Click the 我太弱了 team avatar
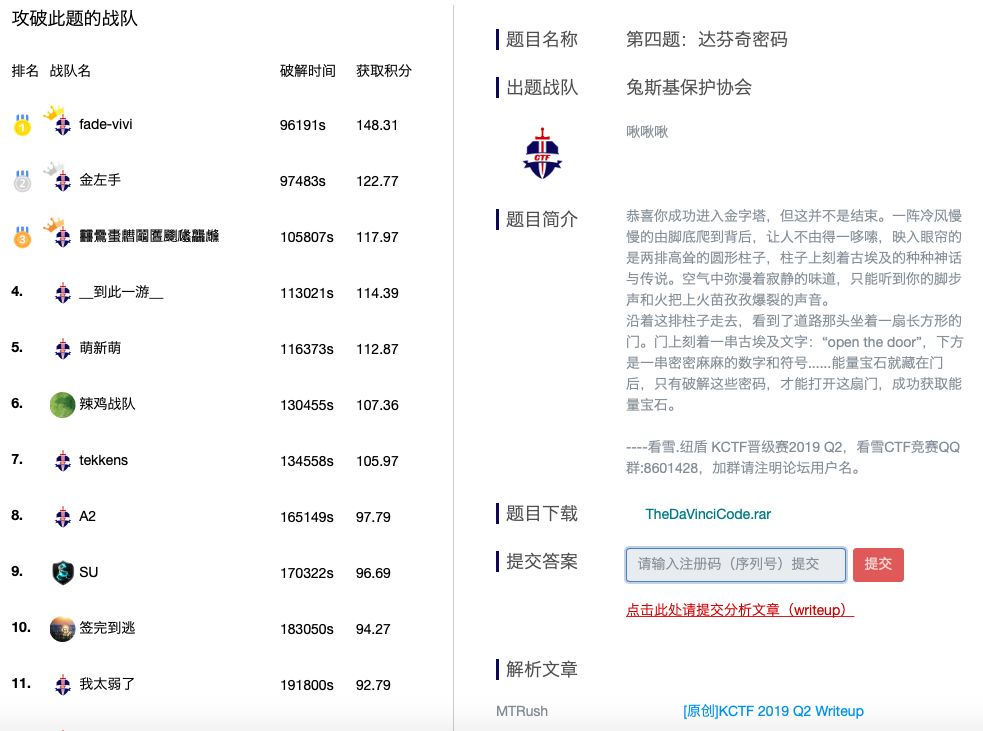This screenshot has height=731, width=983. (x=63, y=685)
